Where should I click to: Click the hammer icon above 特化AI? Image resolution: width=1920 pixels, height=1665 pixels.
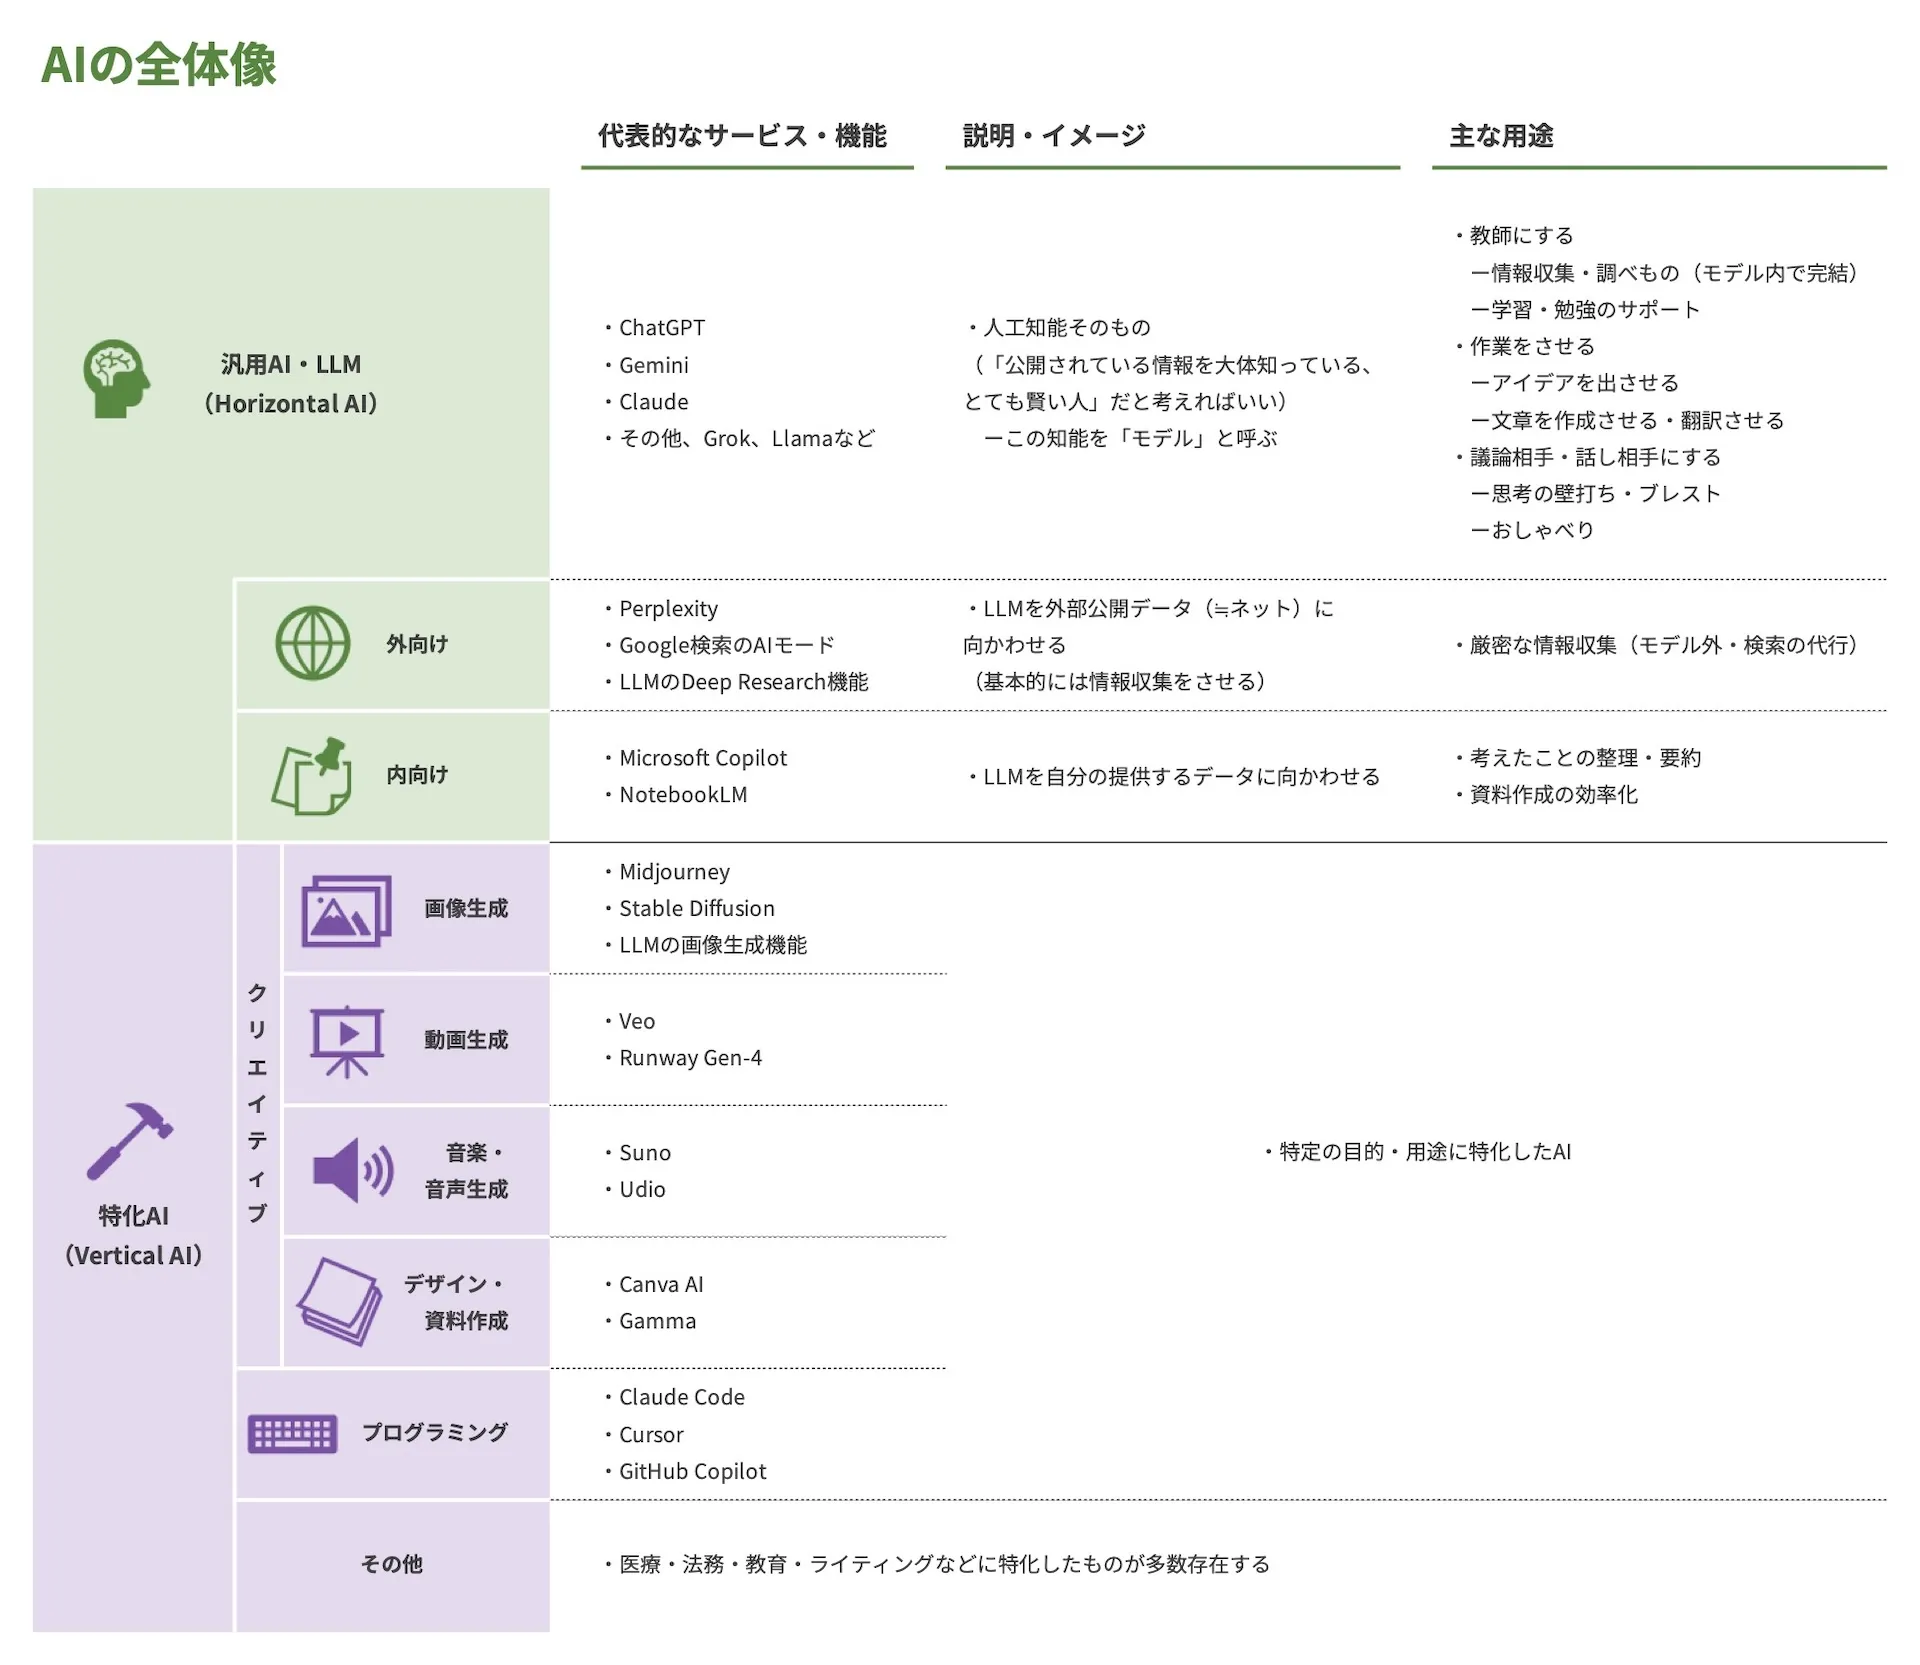130,1141
